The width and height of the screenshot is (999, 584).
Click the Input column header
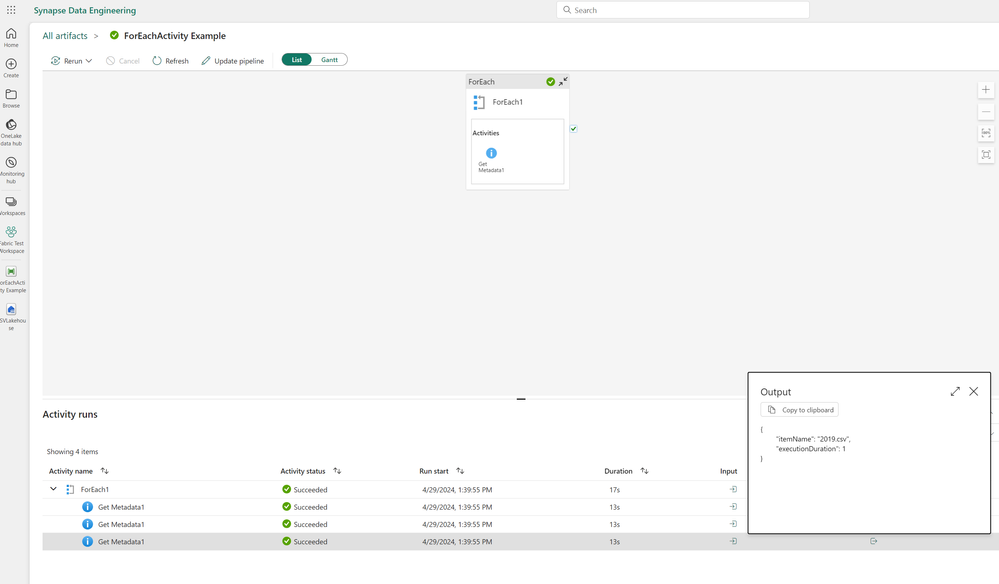(x=728, y=471)
